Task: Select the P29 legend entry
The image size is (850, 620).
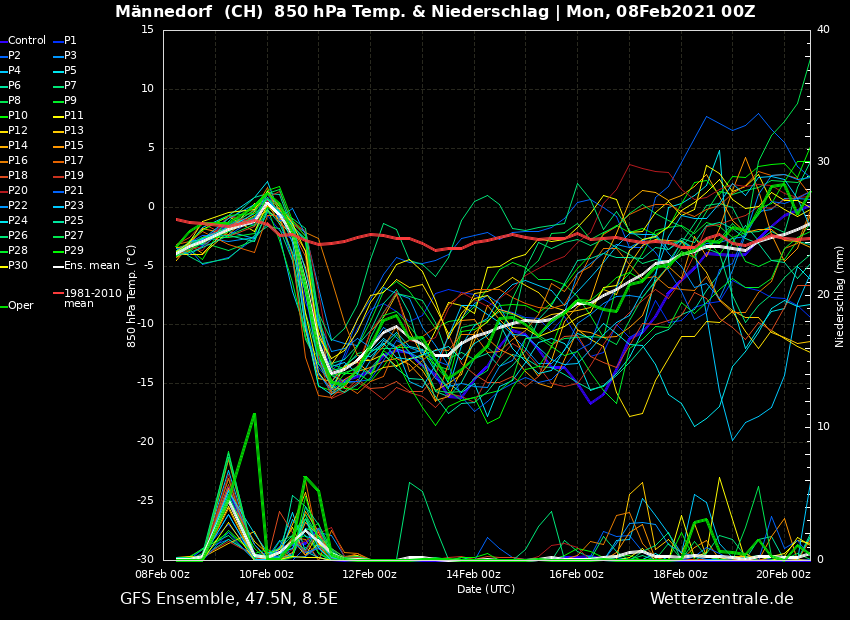Action: point(73,251)
